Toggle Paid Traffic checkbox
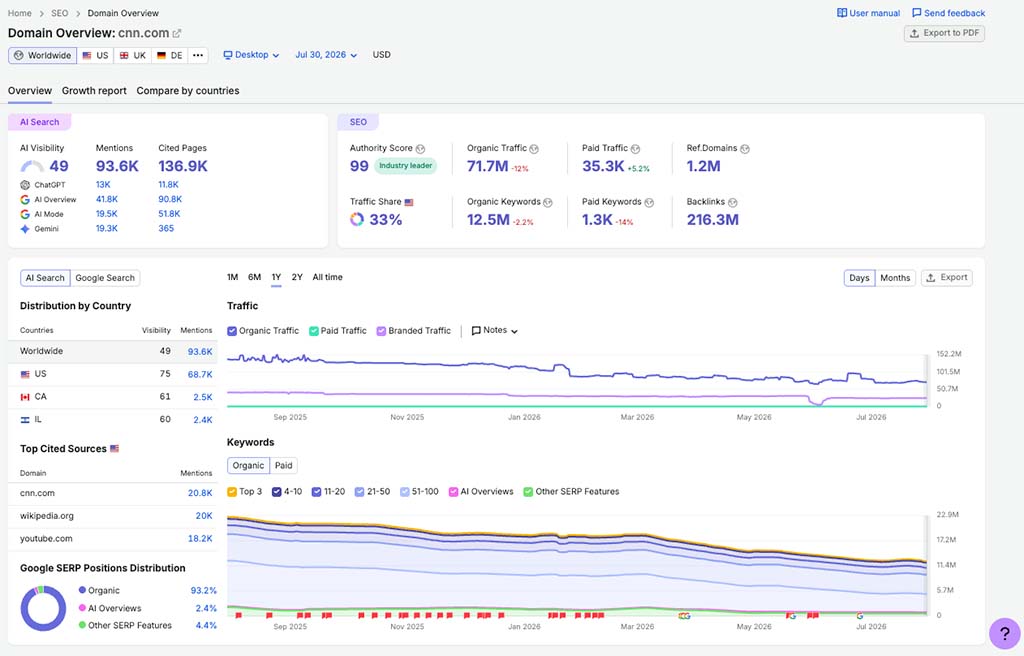 tap(313, 331)
